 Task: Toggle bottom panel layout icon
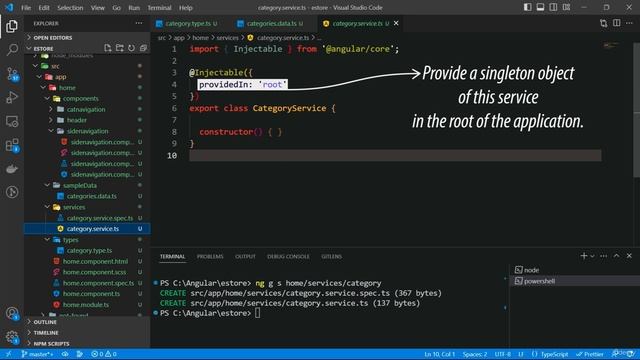click(540, 7)
